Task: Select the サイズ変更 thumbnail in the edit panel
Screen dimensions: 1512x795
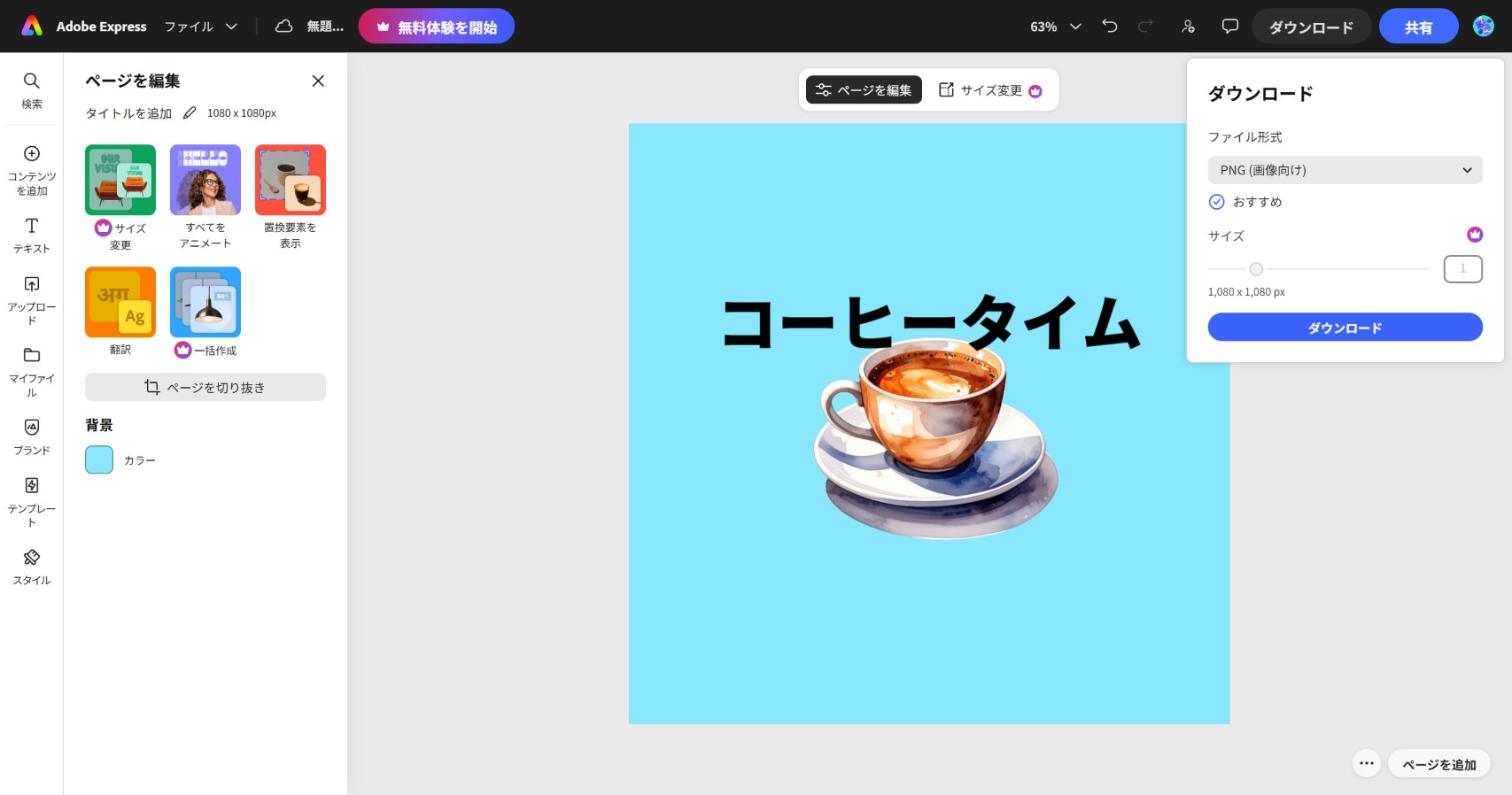Action: pyautogui.click(x=120, y=180)
